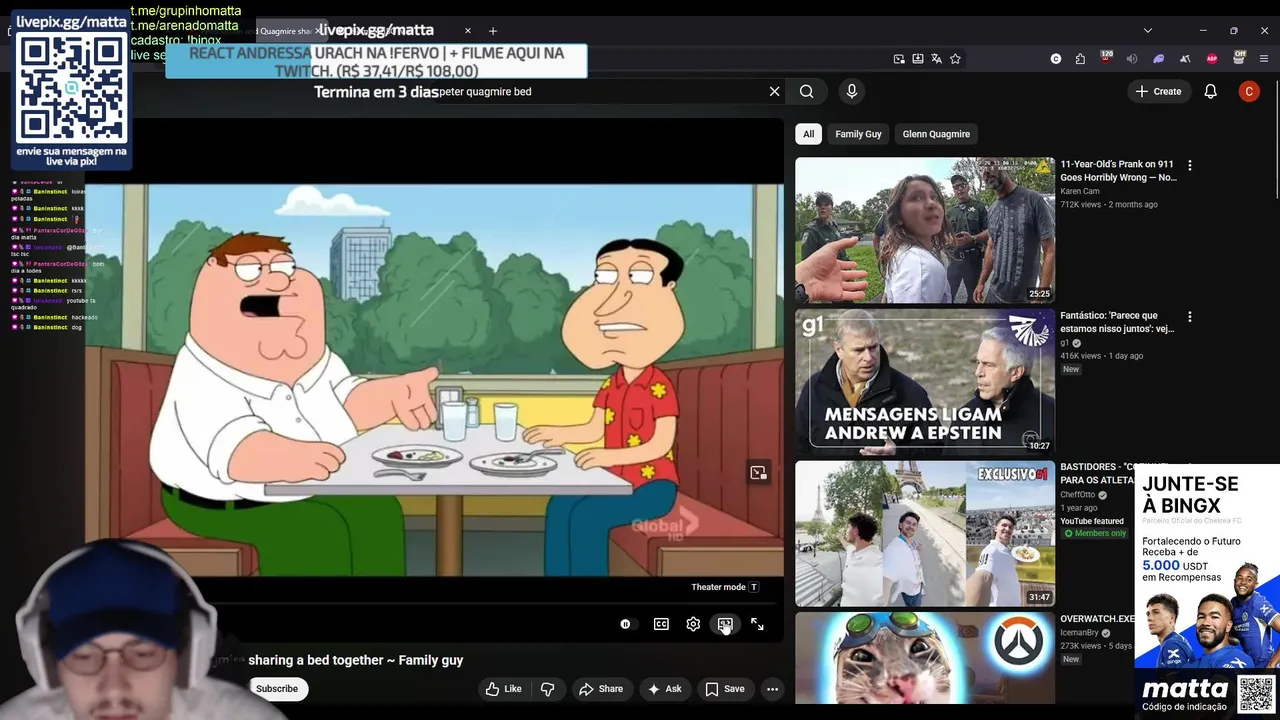Click the miniplayer icon over the video corner

click(759, 473)
